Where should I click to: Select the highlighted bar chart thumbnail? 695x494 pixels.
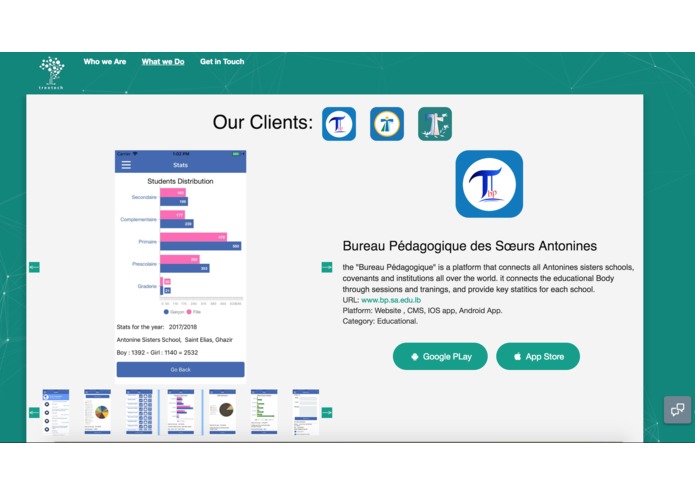click(181, 412)
